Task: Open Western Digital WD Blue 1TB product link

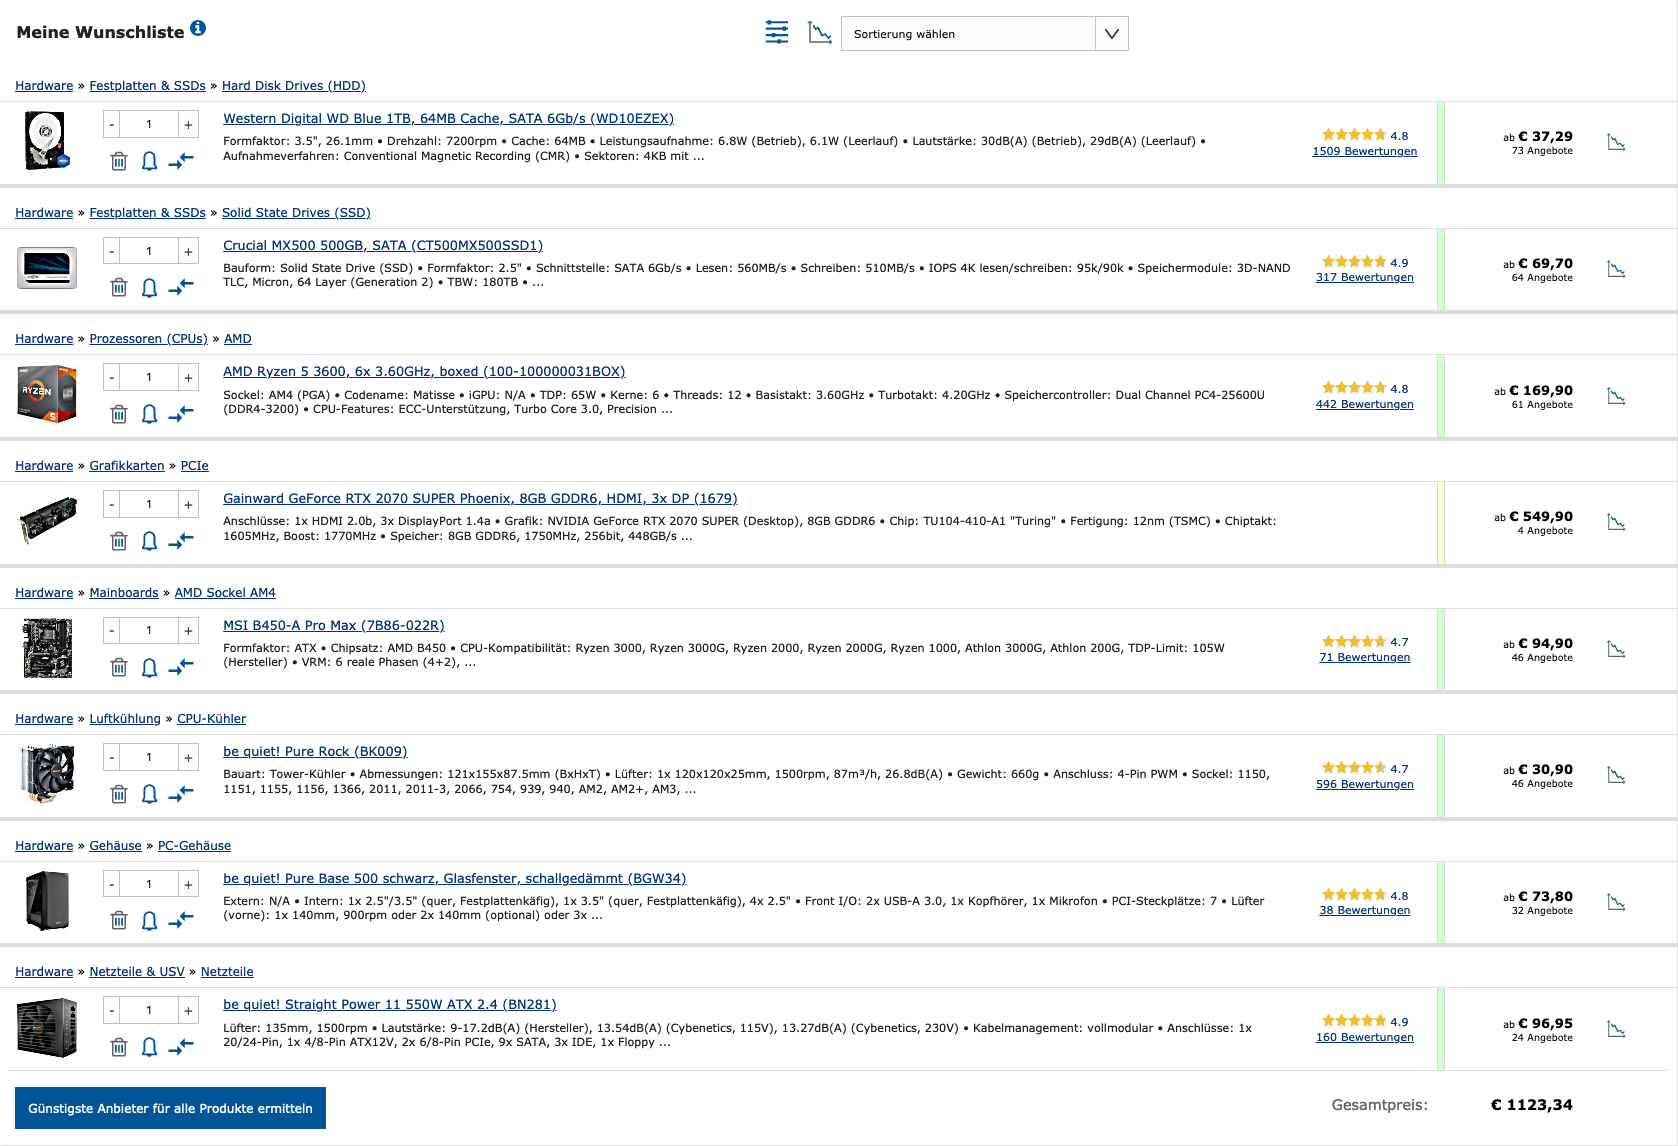Action: tap(448, 118)
